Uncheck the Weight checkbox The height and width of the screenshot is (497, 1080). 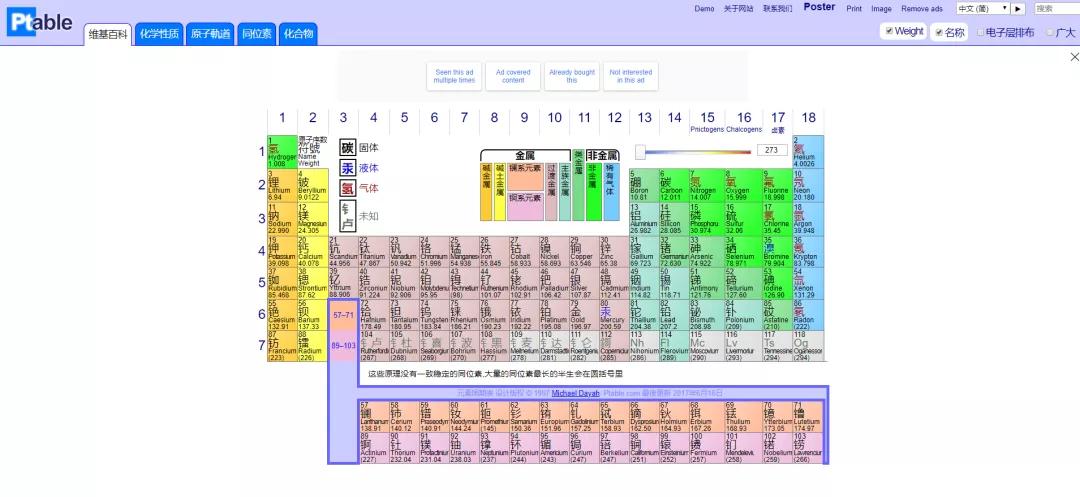[x=889, y=31]
